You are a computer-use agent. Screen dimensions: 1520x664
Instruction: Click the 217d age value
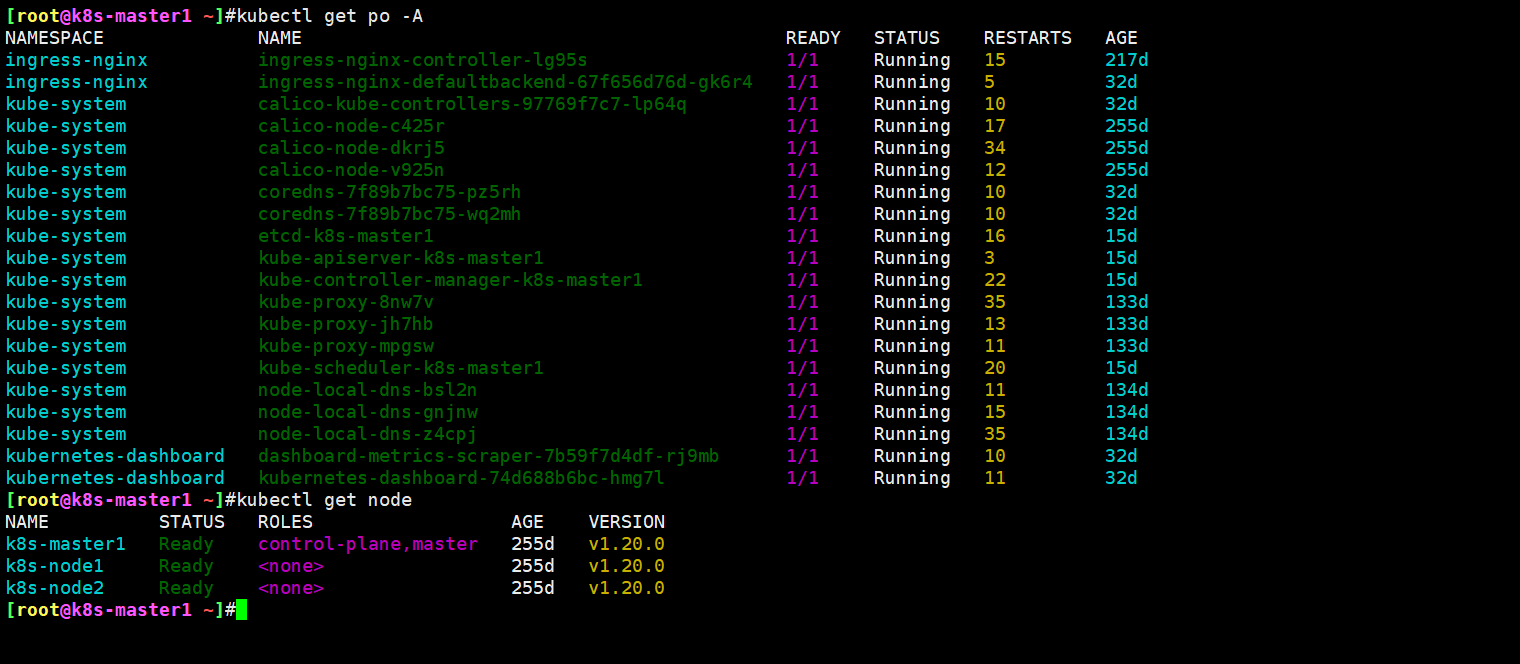(x=1126, y=60)
